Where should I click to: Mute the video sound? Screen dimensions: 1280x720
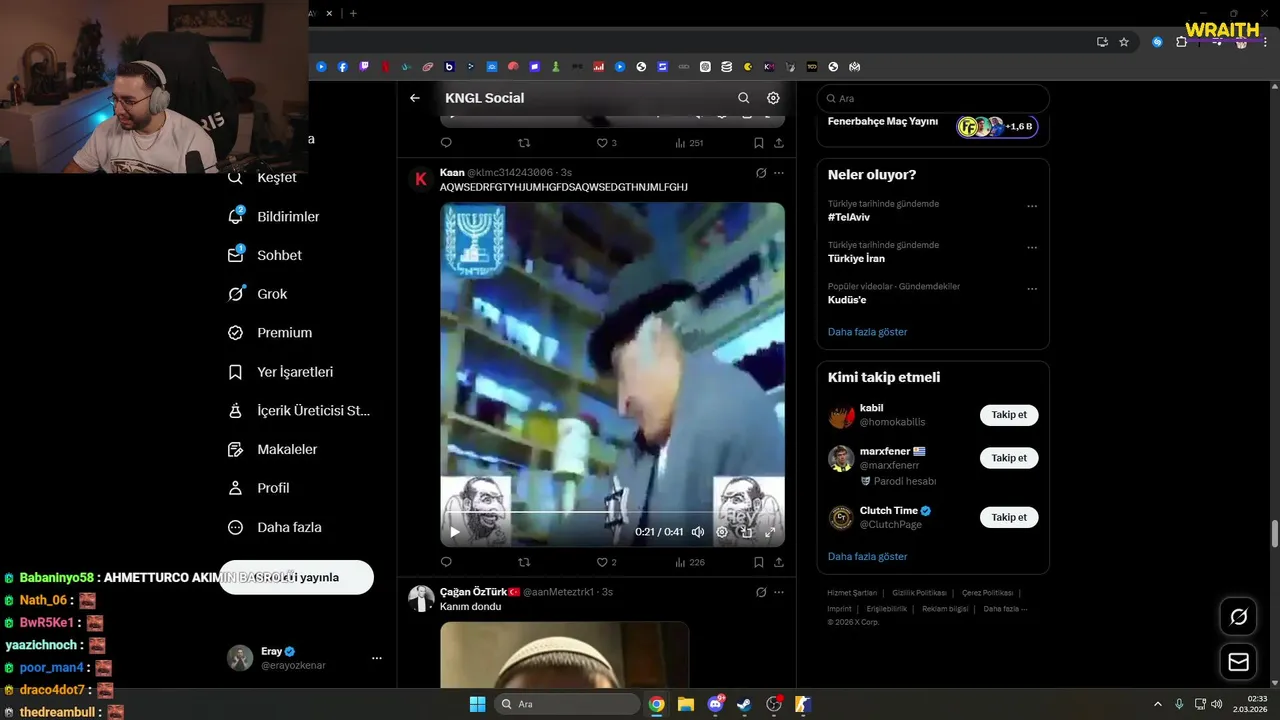pyautogui.click(x=698, y=532)
